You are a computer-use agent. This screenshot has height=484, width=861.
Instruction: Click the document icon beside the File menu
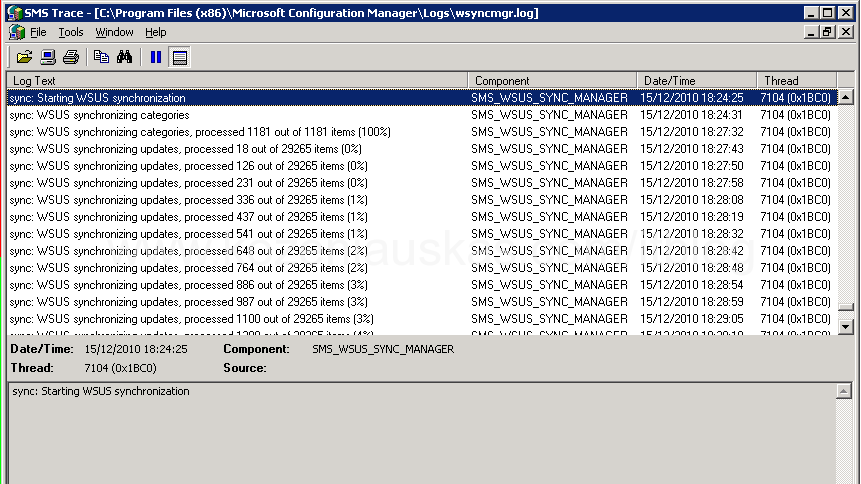point(17,32)
